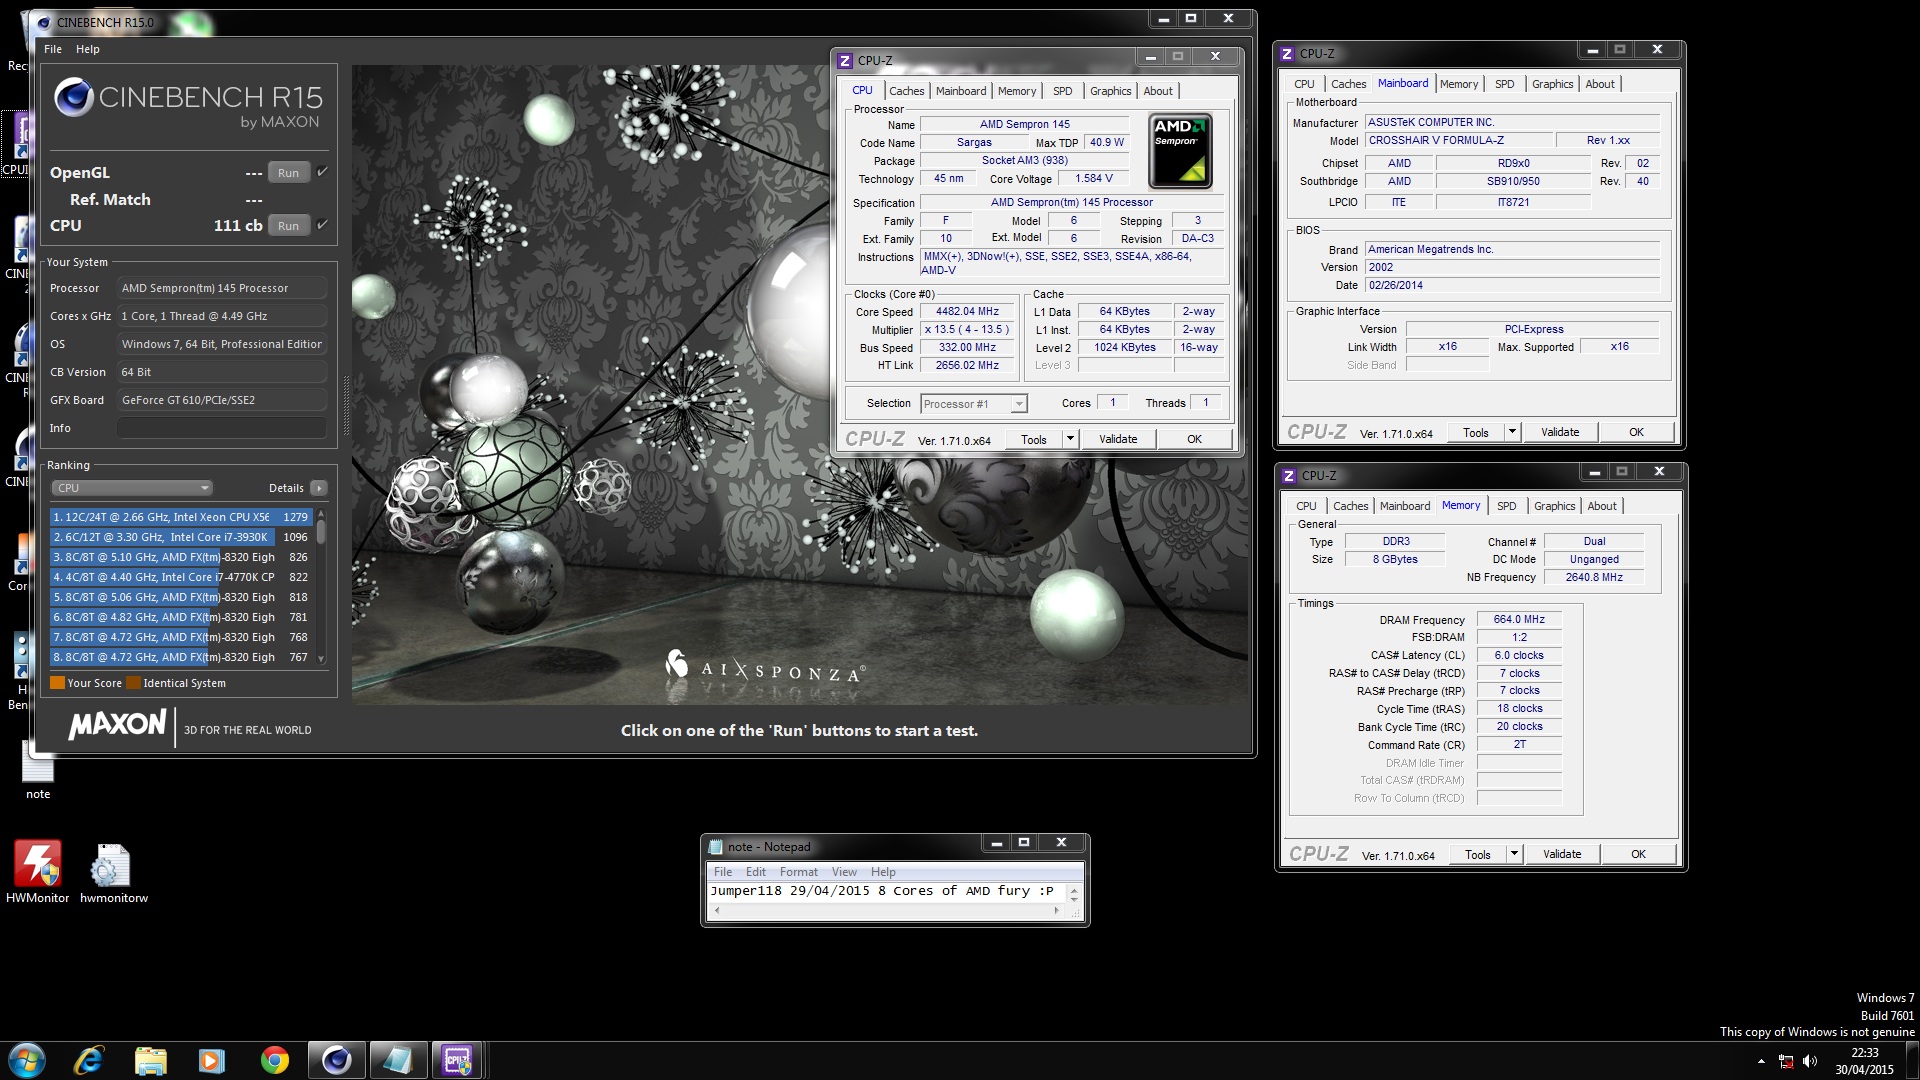Select ranking row 6C/12T Core i7-3930K
This screenshot has width=1920, height=1080.
click(x=181, y=537)
